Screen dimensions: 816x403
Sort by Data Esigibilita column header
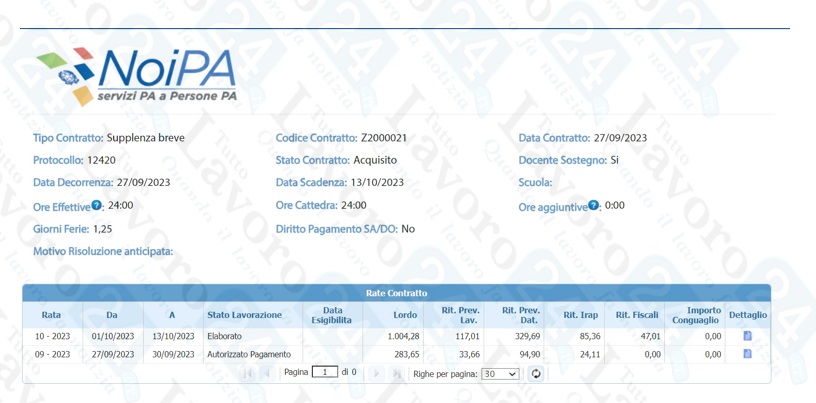click(332, 315)
